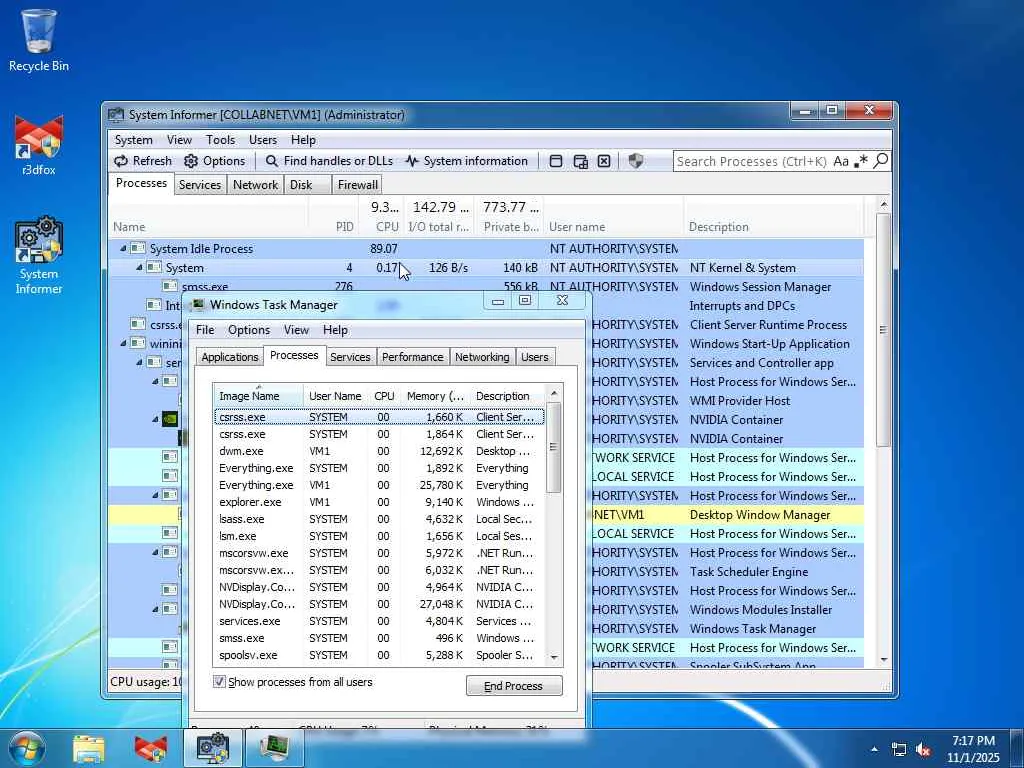Launch r3dfox from the taskbar
The image size is (1024, 768).
pos(150,748)
